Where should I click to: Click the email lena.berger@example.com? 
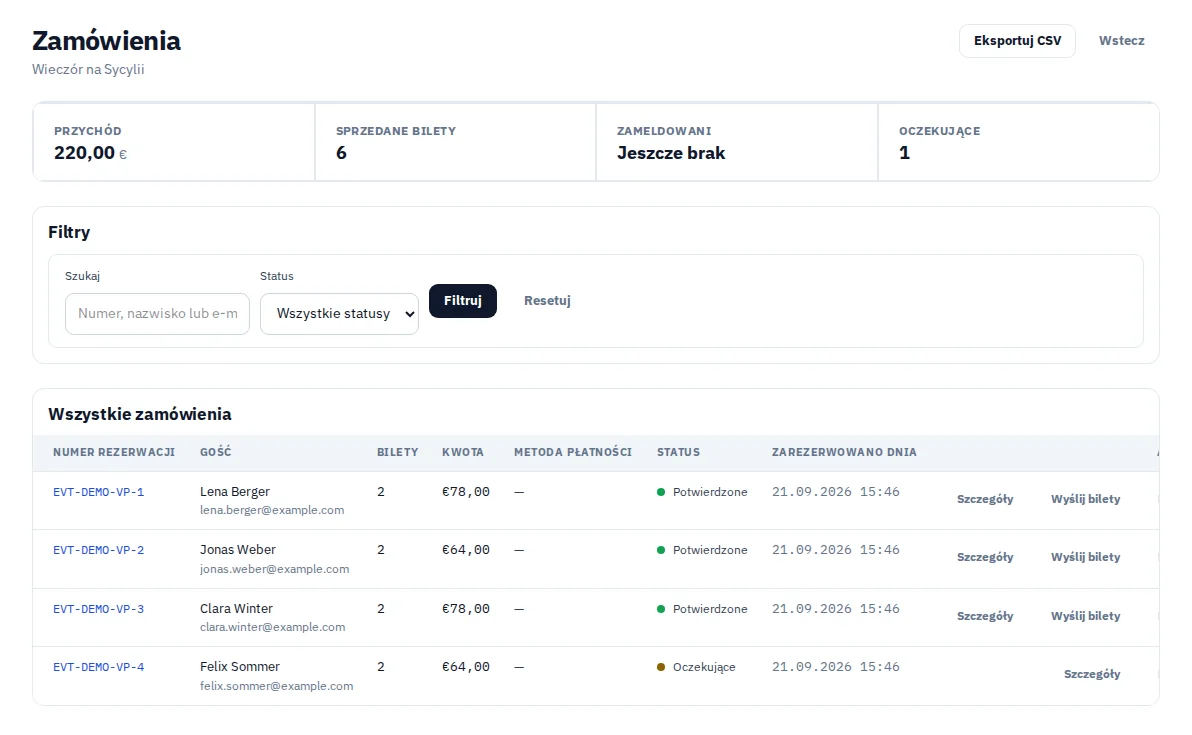click(x=272, y=510)
